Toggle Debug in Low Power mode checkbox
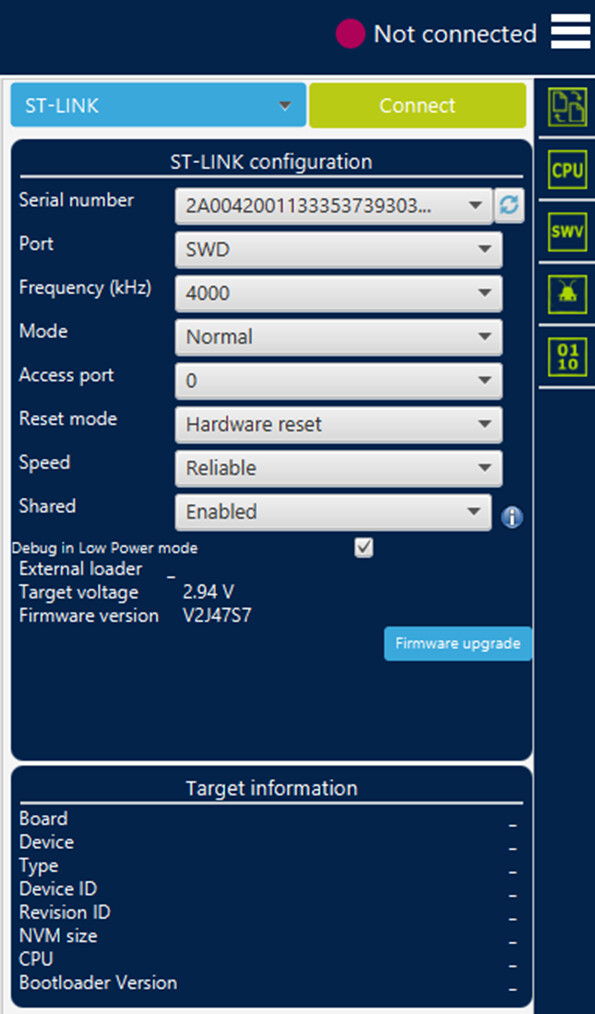This screenshot has width=595, height=1014. point(363,548)
